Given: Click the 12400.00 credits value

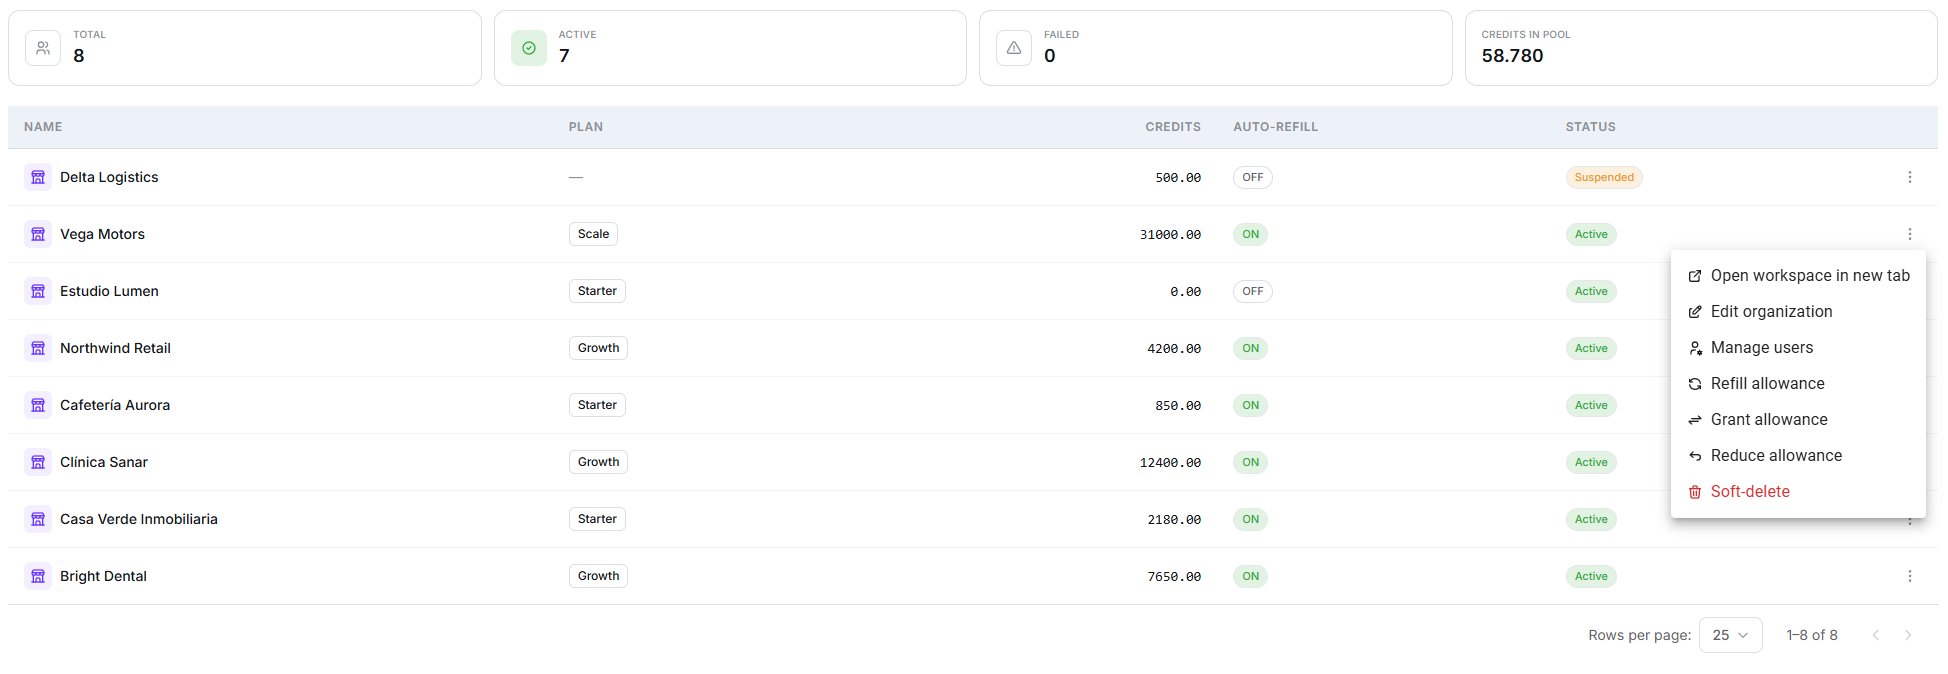Looking at the screenshot, I should click(x=1170, y=462).
